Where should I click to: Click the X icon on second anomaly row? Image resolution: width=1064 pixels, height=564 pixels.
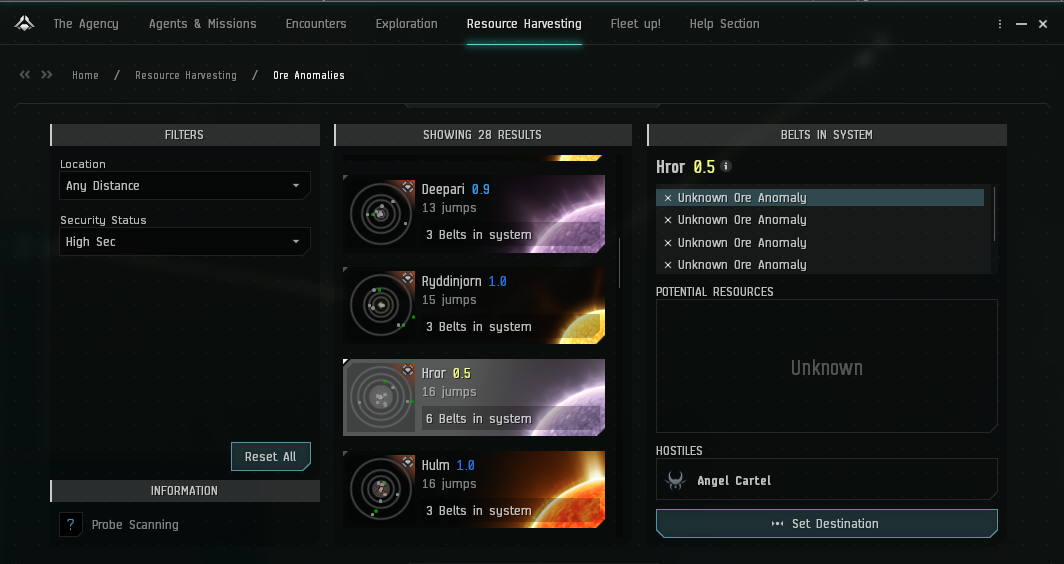tap(668, 220)
